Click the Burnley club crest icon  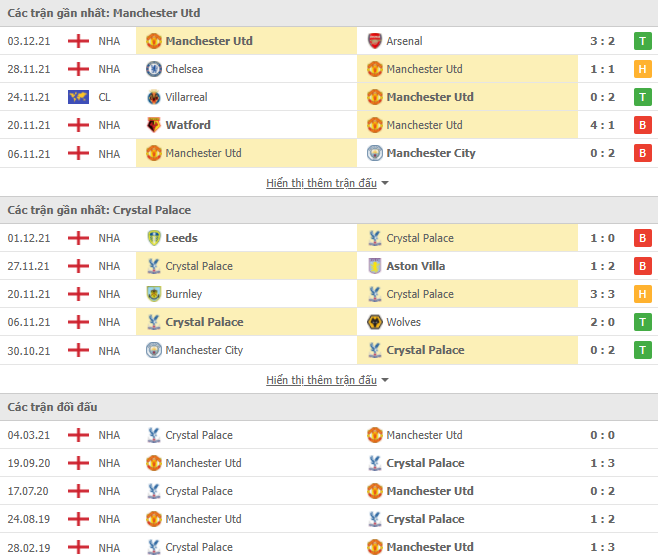[x=154, y=294]
